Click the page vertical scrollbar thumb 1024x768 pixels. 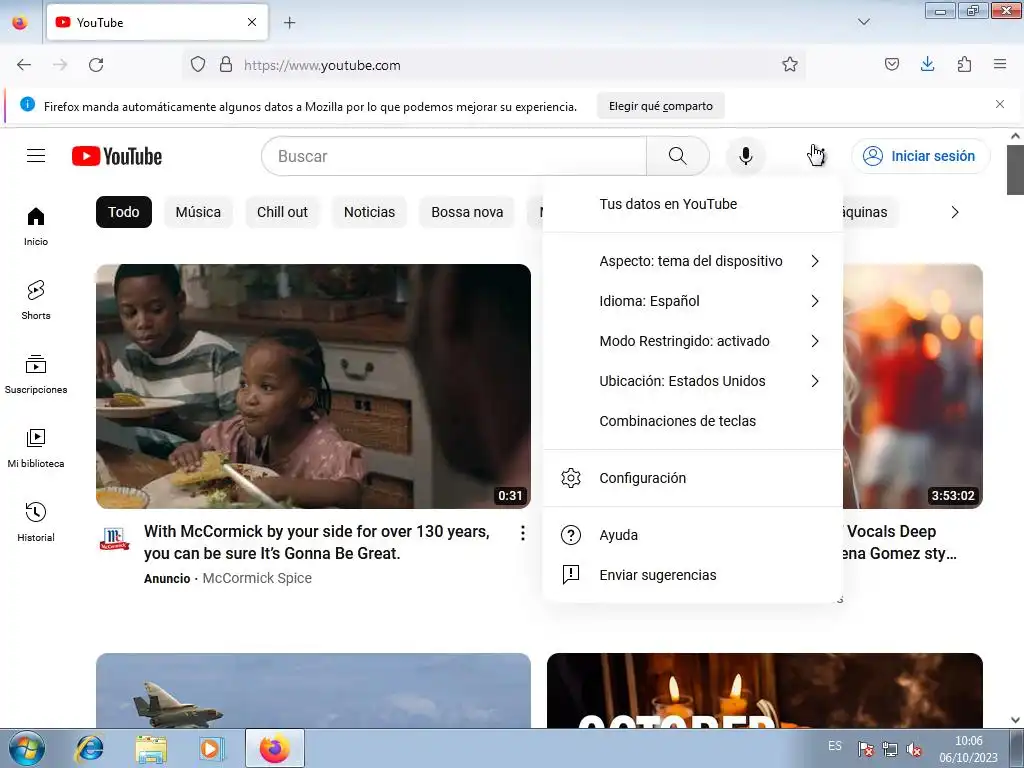[x=1015, y=170]
